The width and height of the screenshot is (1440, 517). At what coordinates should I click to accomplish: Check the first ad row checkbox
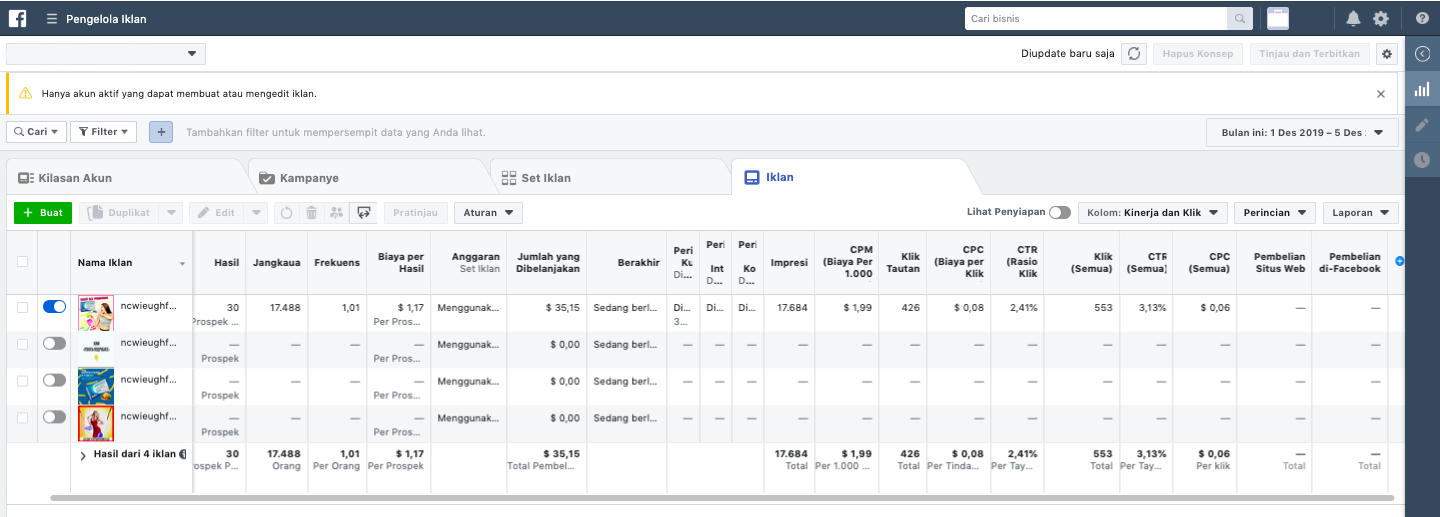pos(22,307)
